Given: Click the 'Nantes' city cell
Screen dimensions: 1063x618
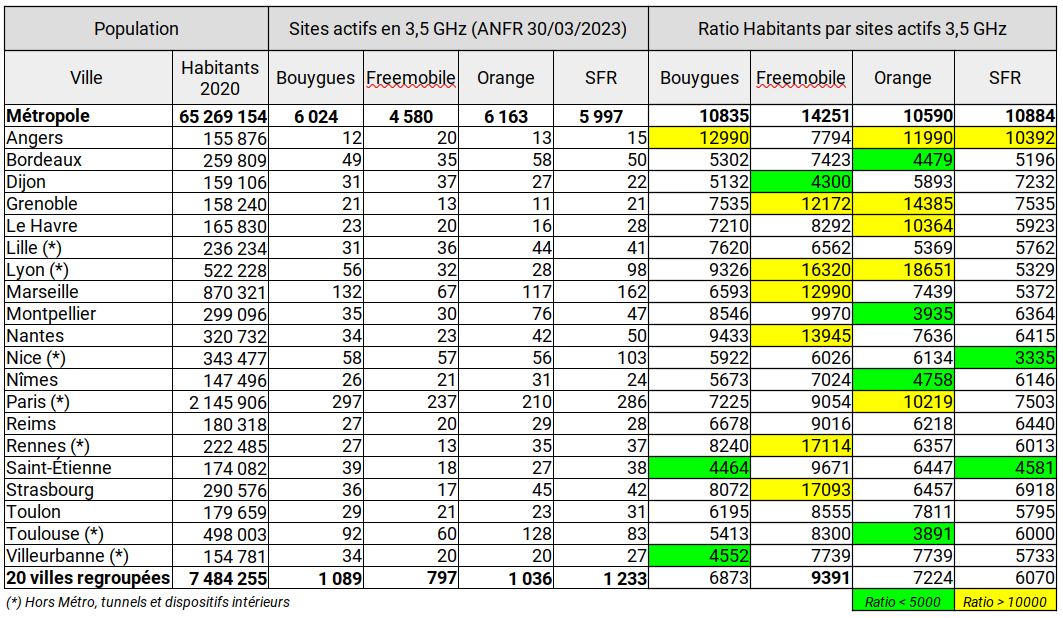Looking at the screenshot, I should click(x=89, y=336).
